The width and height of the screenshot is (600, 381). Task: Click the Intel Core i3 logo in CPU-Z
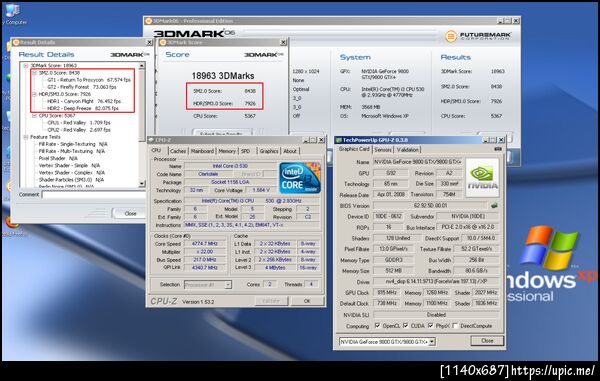[x=300, y=177]
